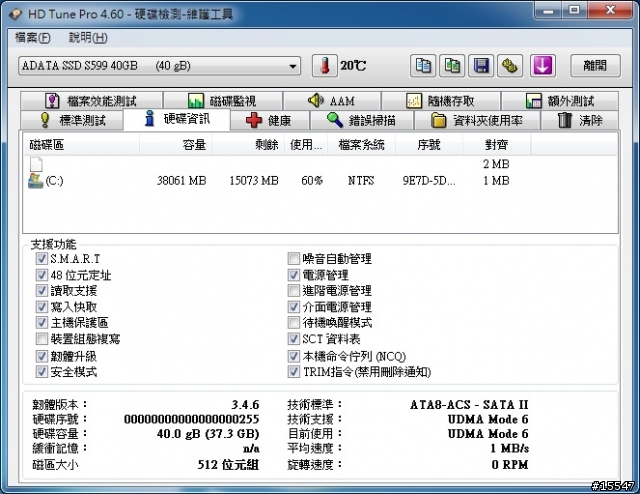Click the firmware version value 3.4.6
This screenshot has width=640, height=494.
[x=245, y=405]
